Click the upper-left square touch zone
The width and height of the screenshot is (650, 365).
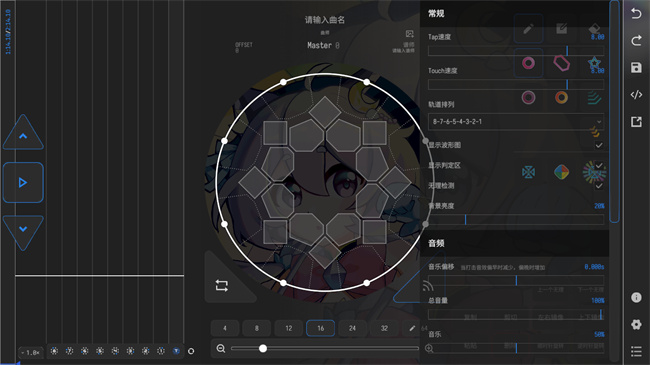pyautogui.click(x=275, y=133)
